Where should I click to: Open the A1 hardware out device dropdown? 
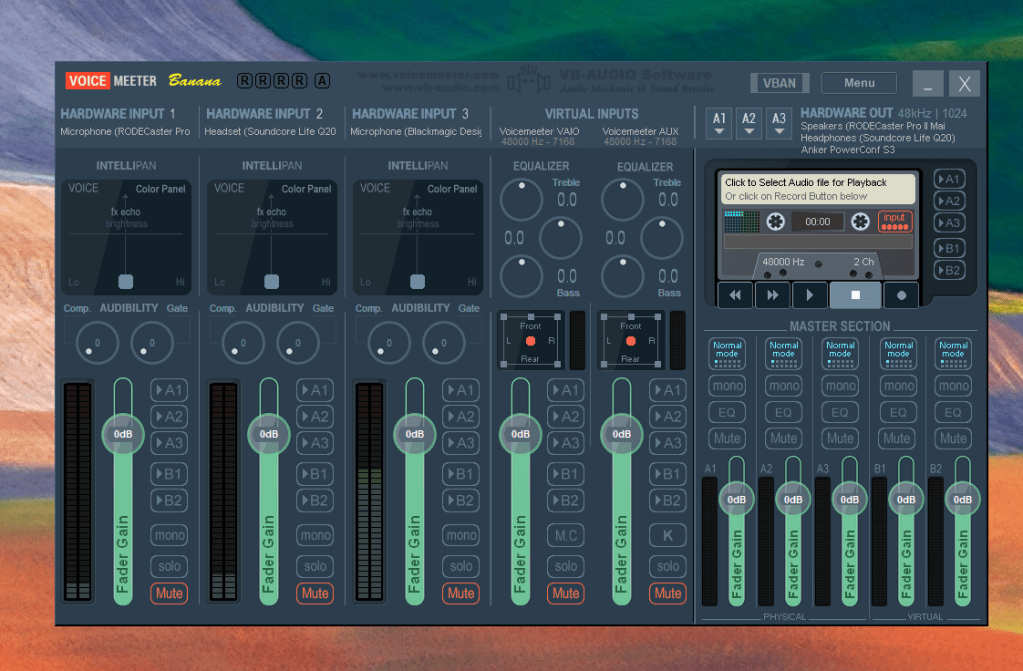(719, 123)
